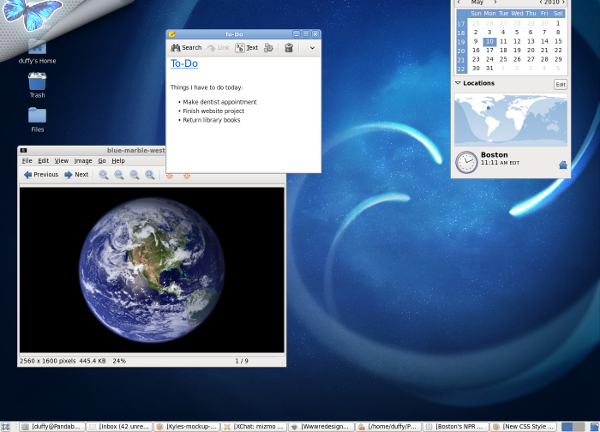Select date 11 in the calendar
The image size is (600, 432).
[503, 41]
